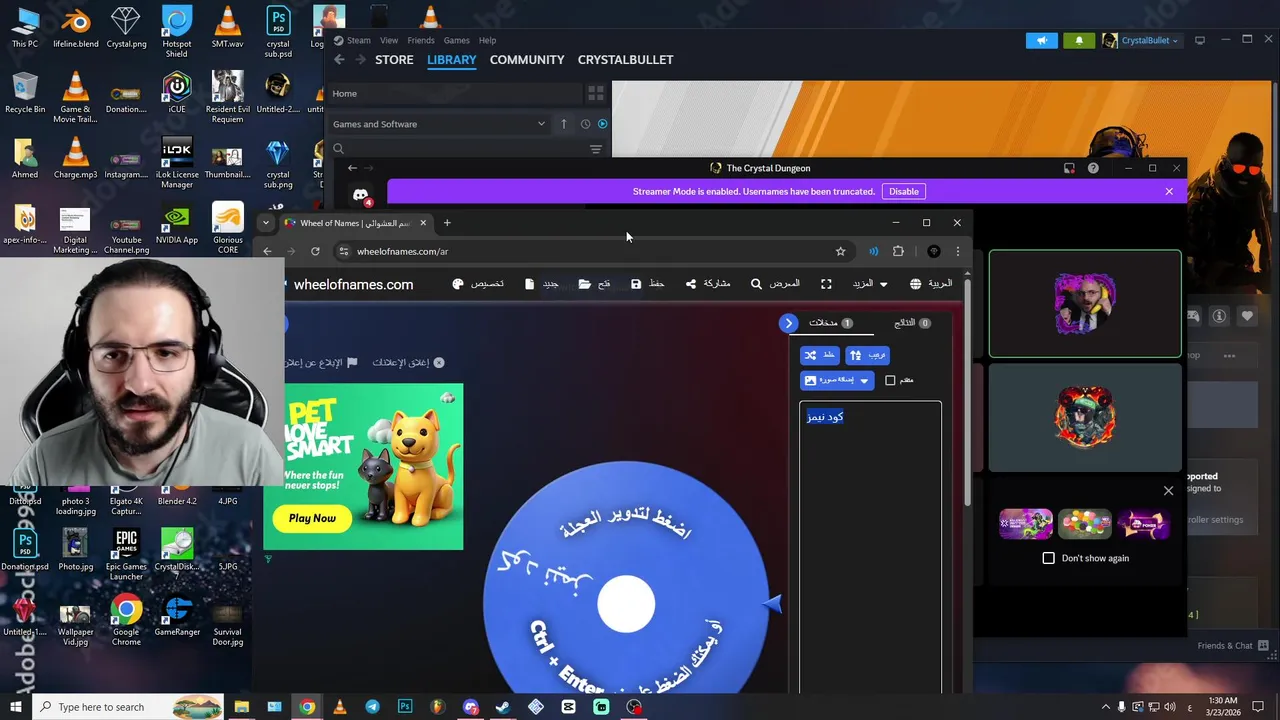Toggle Steam library grid view icon
This screenshot has height=720, width=1280.
click(x=596, y=93)
